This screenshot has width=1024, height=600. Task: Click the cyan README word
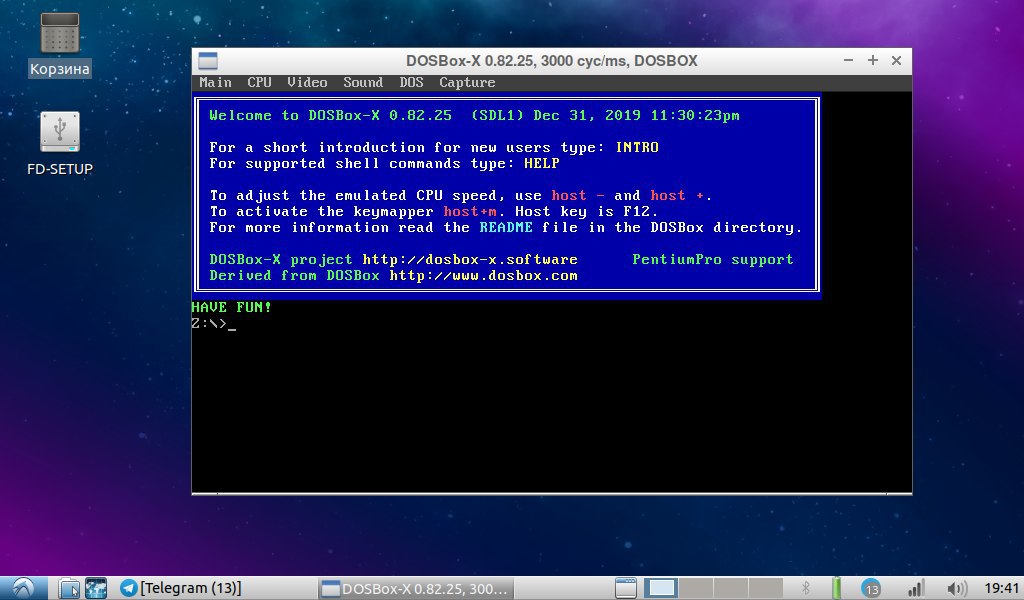[x=506, y=227]
